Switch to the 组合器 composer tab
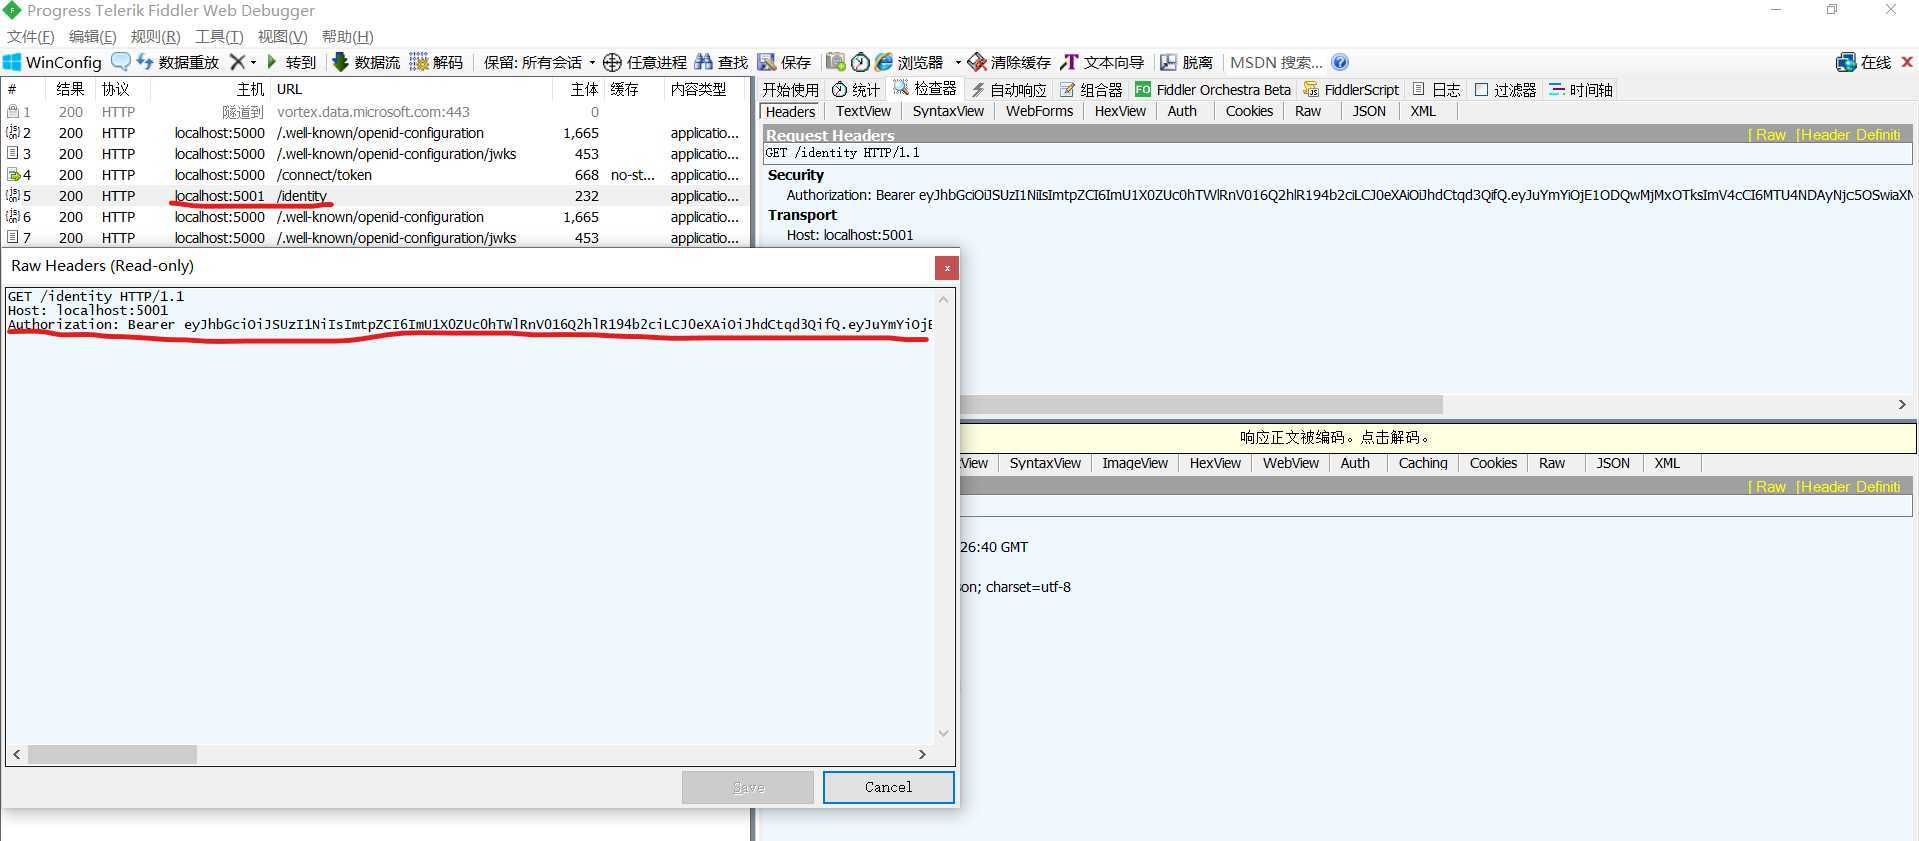Image resolution: width=1919 pixels, height=841 pixels. tap(1091, 90)
